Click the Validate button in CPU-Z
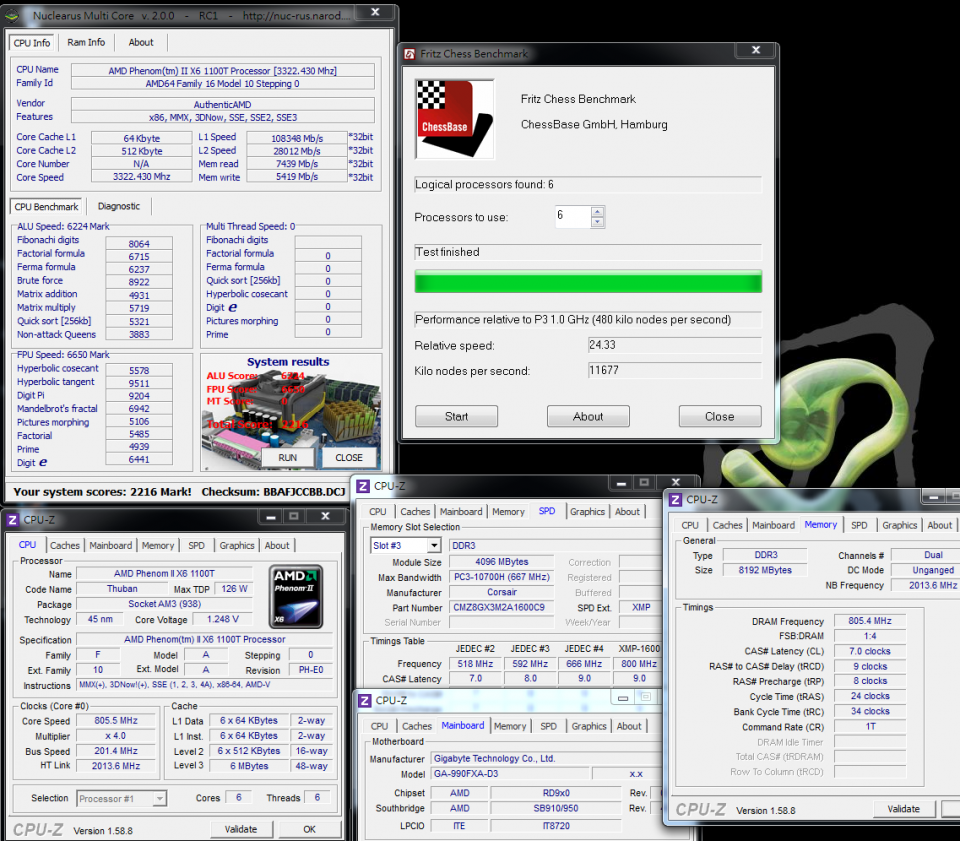 [242, 828]
